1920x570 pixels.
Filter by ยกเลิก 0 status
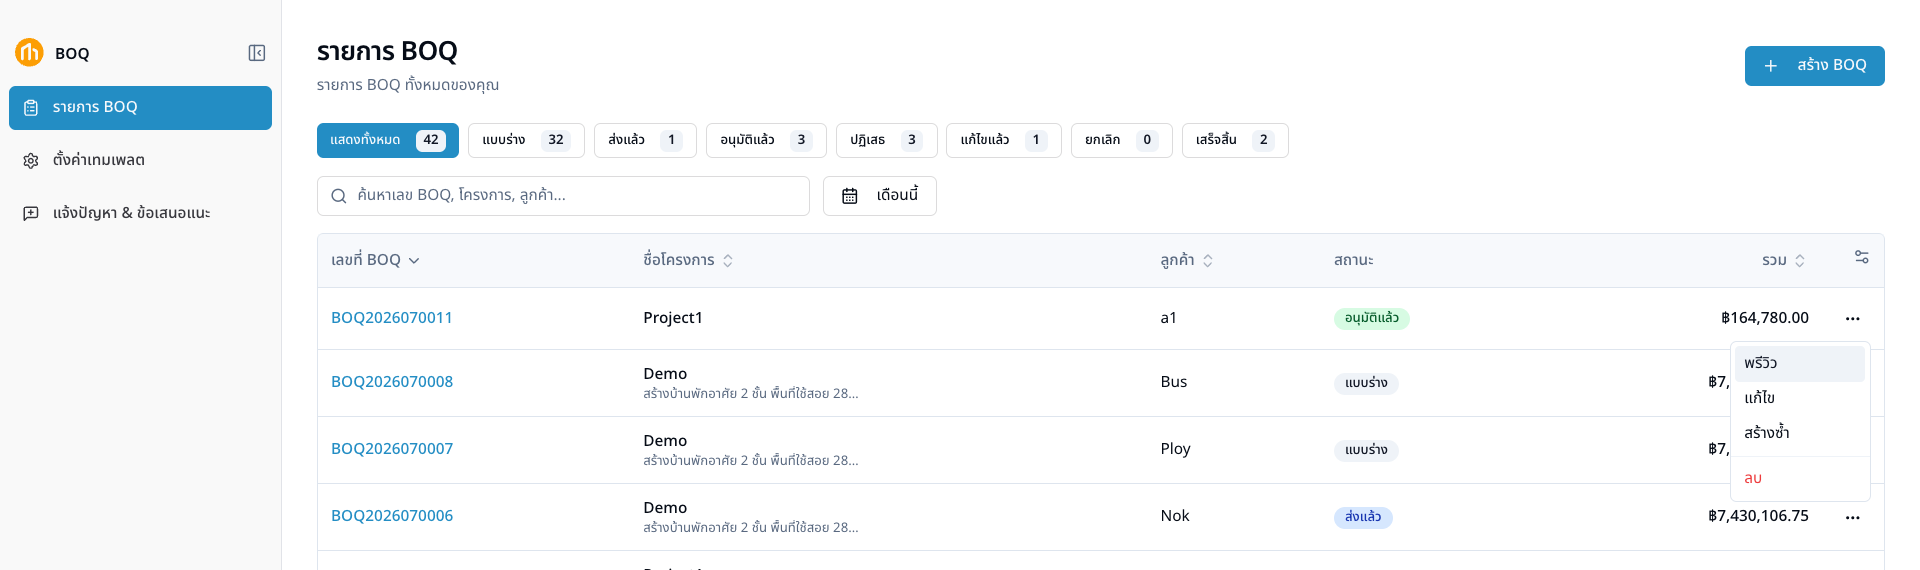click(x=1122, y=141)
